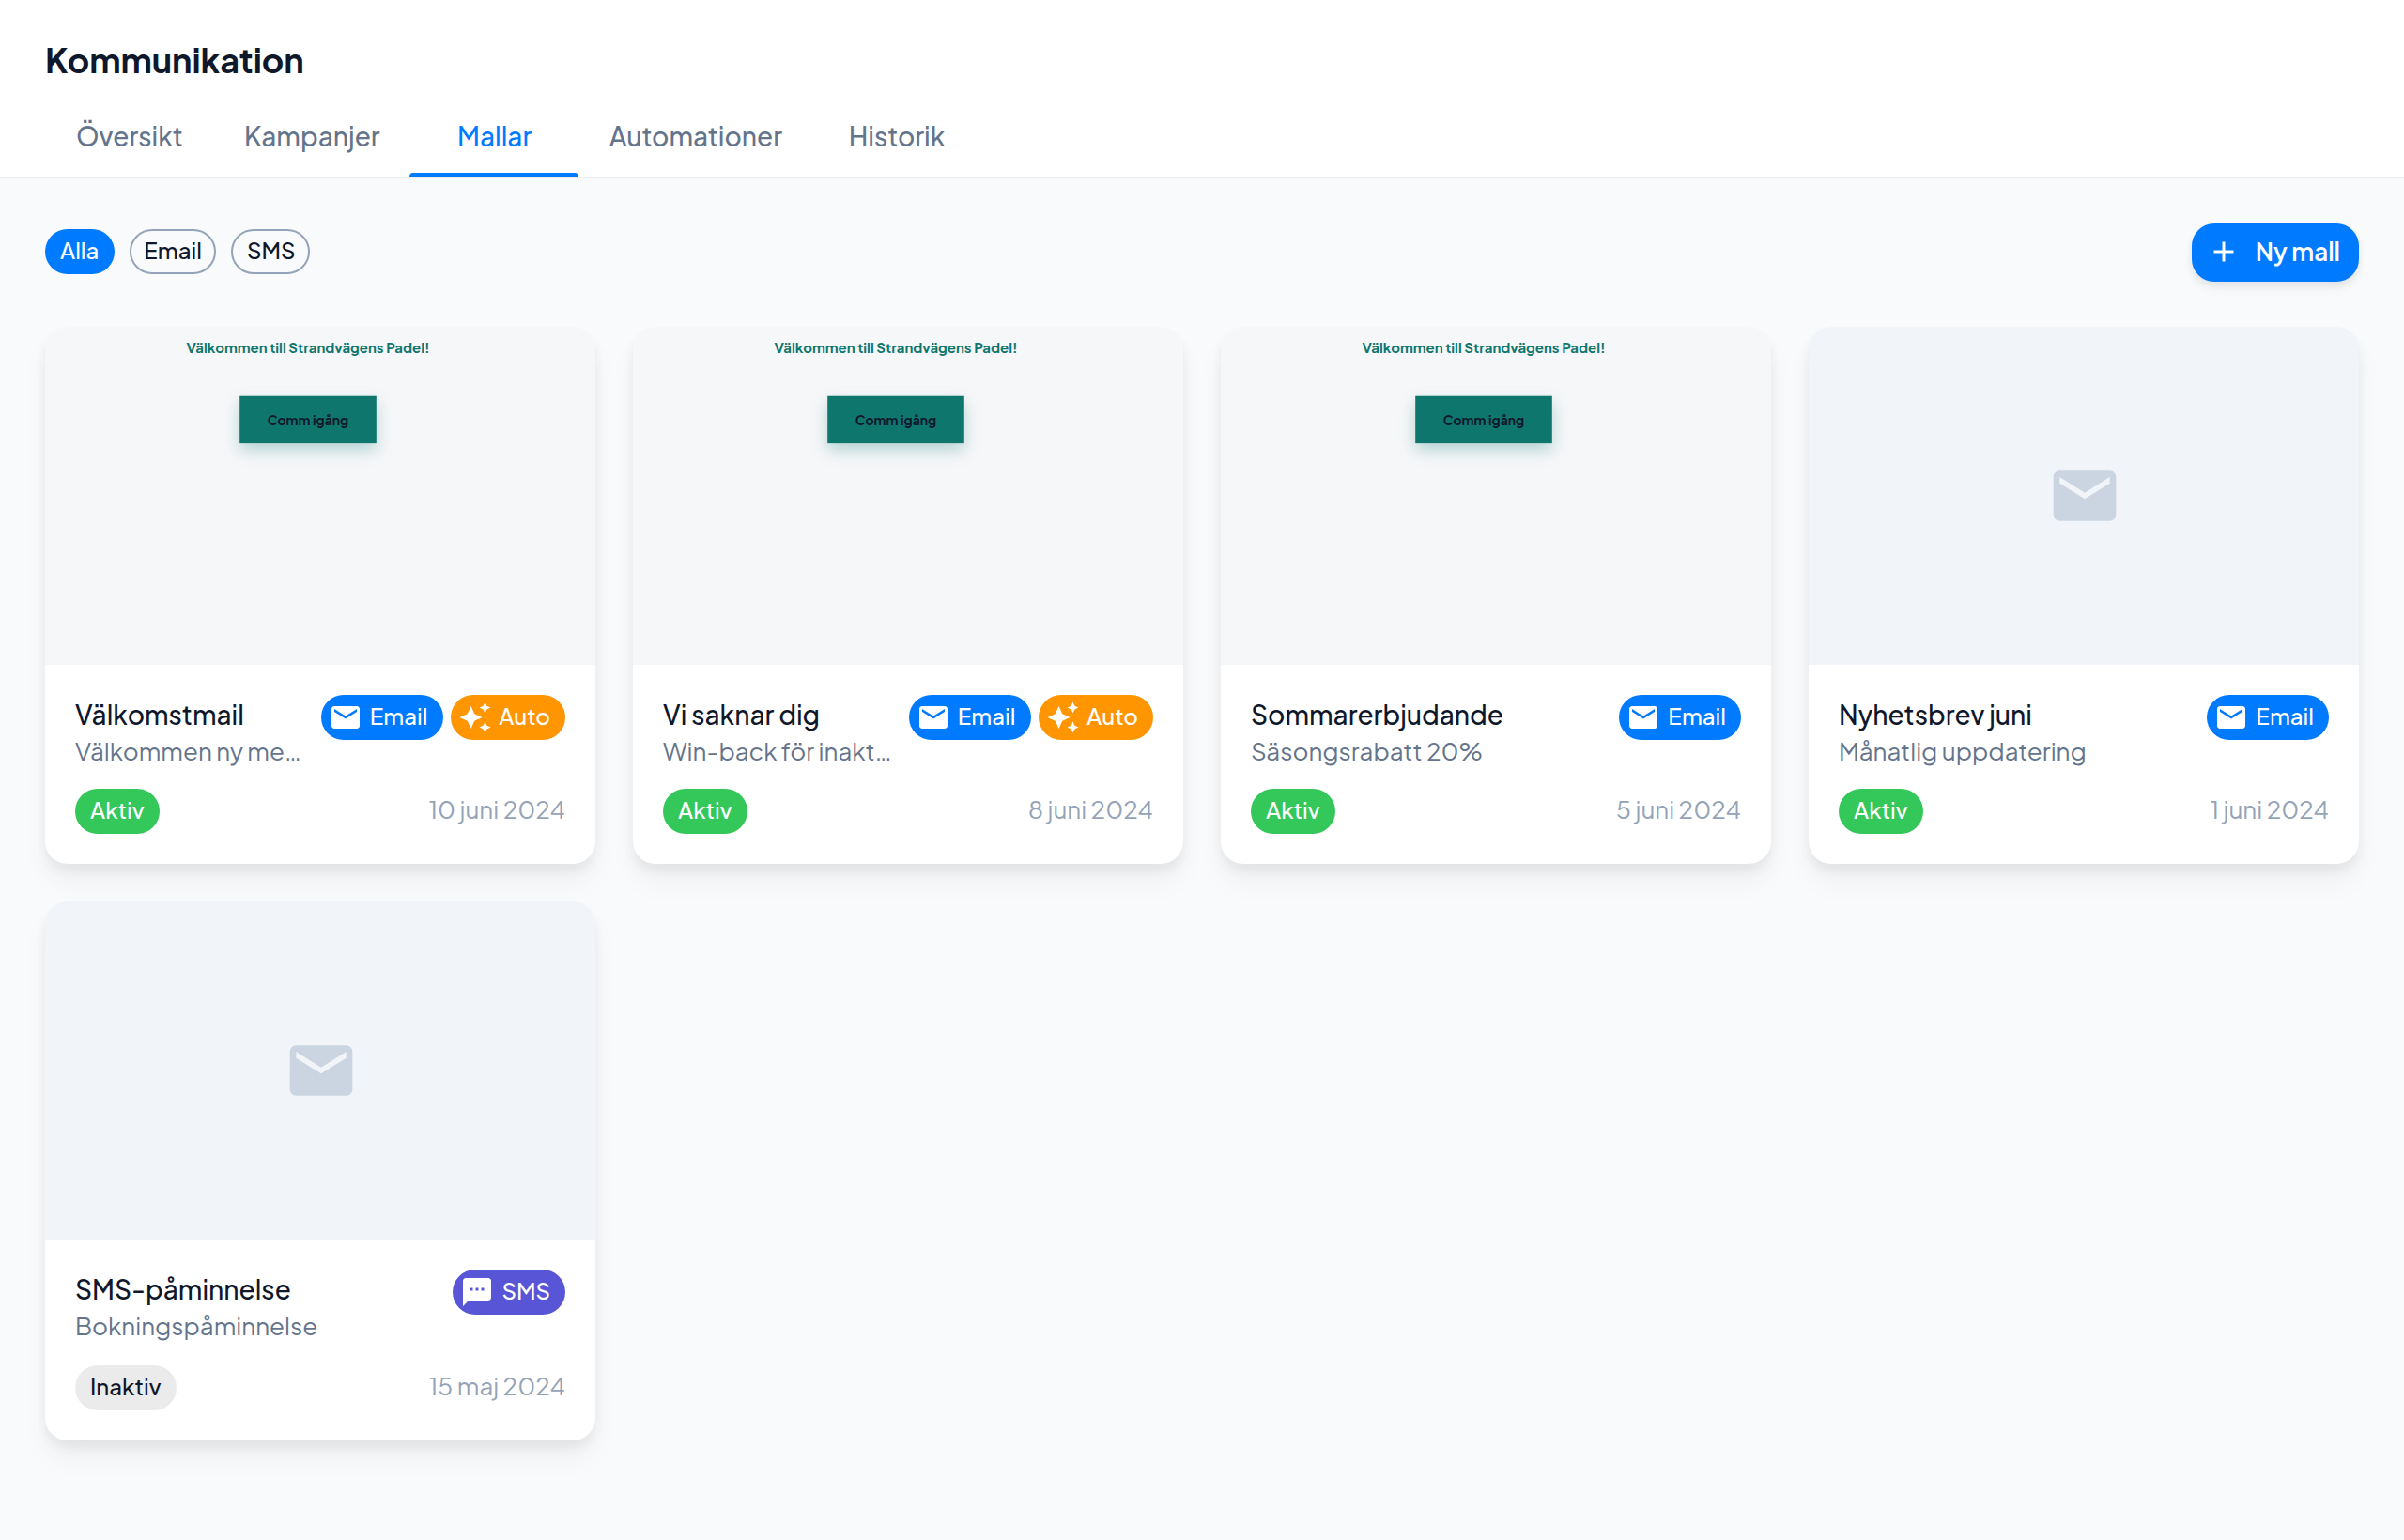
Task: Open the SMS-påminnelse preview thumbnail
Action: click(320, 1071)
